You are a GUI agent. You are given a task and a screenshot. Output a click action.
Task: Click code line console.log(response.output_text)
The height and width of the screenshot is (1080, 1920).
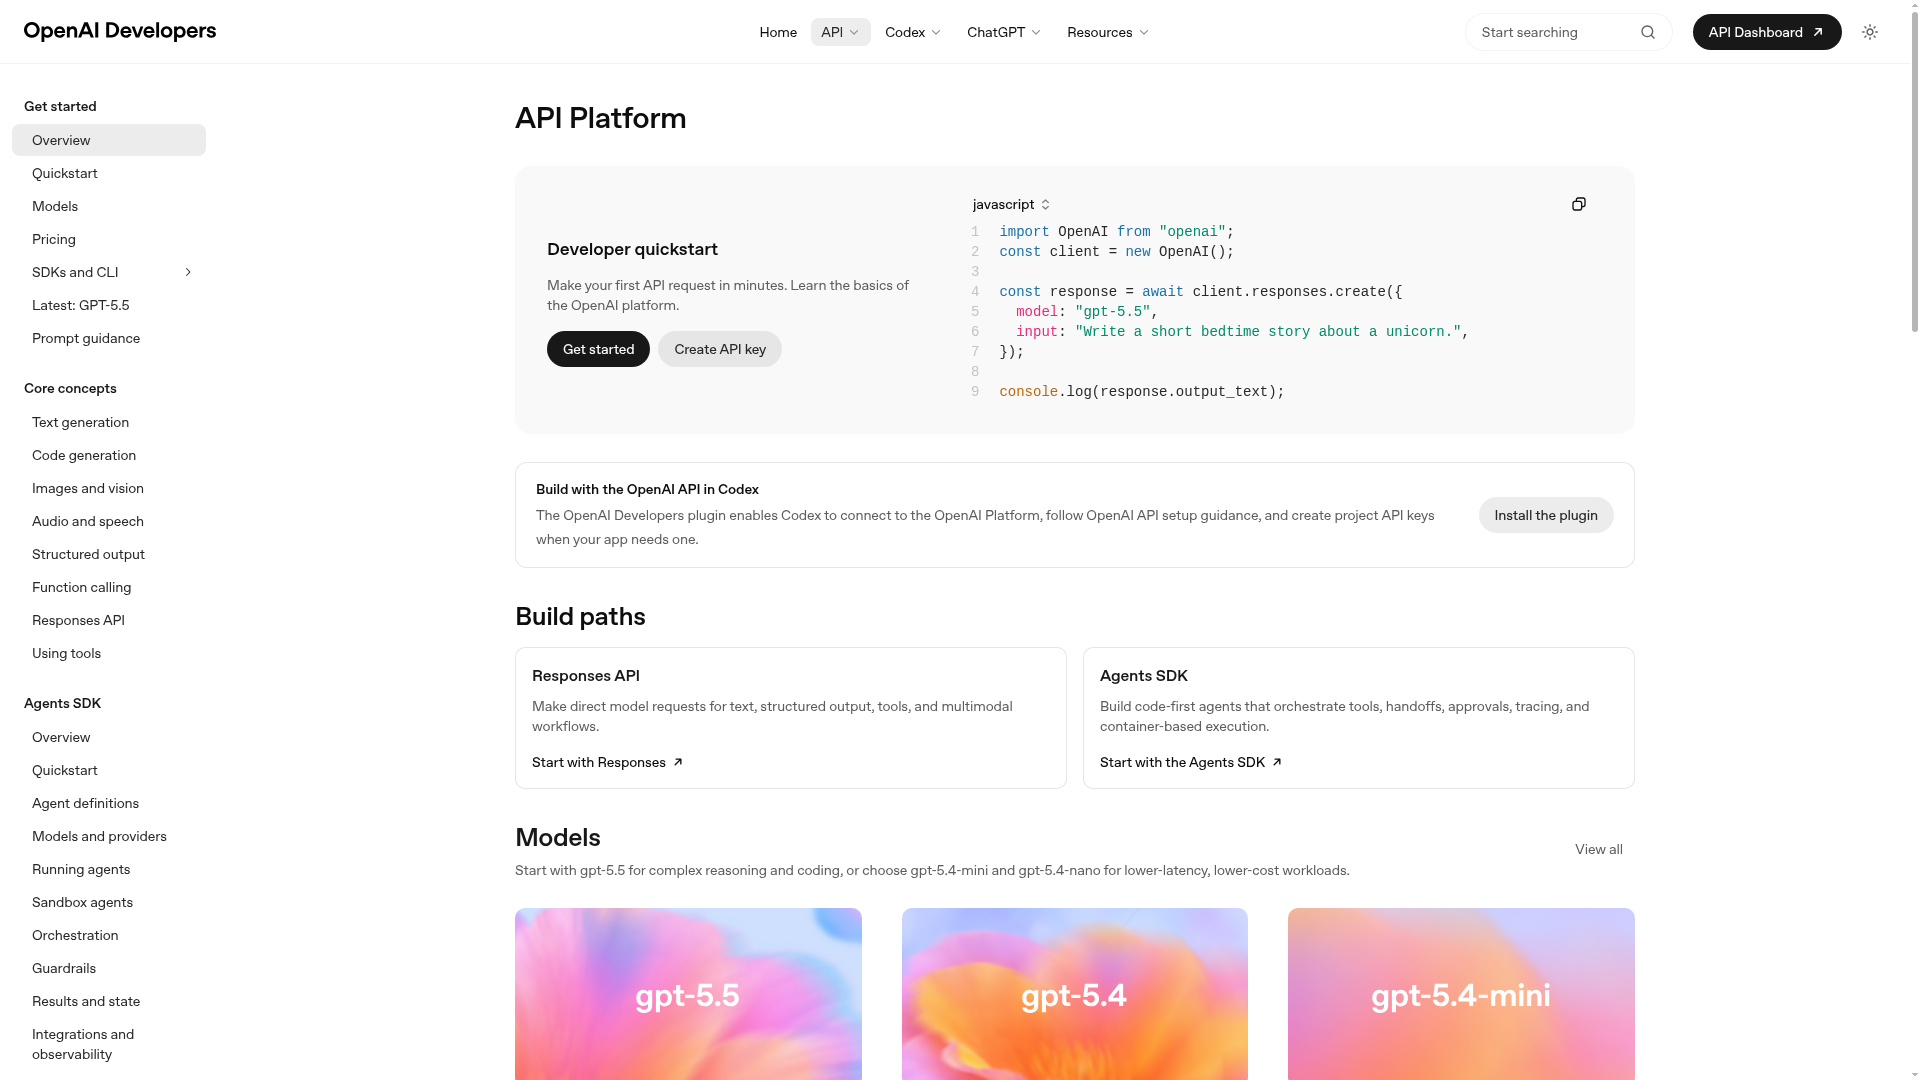[x=1141, y=392]
